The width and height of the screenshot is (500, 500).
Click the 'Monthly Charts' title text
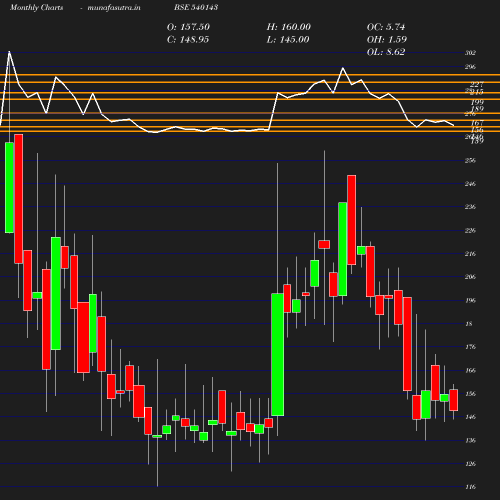click(x=36, y=7)
